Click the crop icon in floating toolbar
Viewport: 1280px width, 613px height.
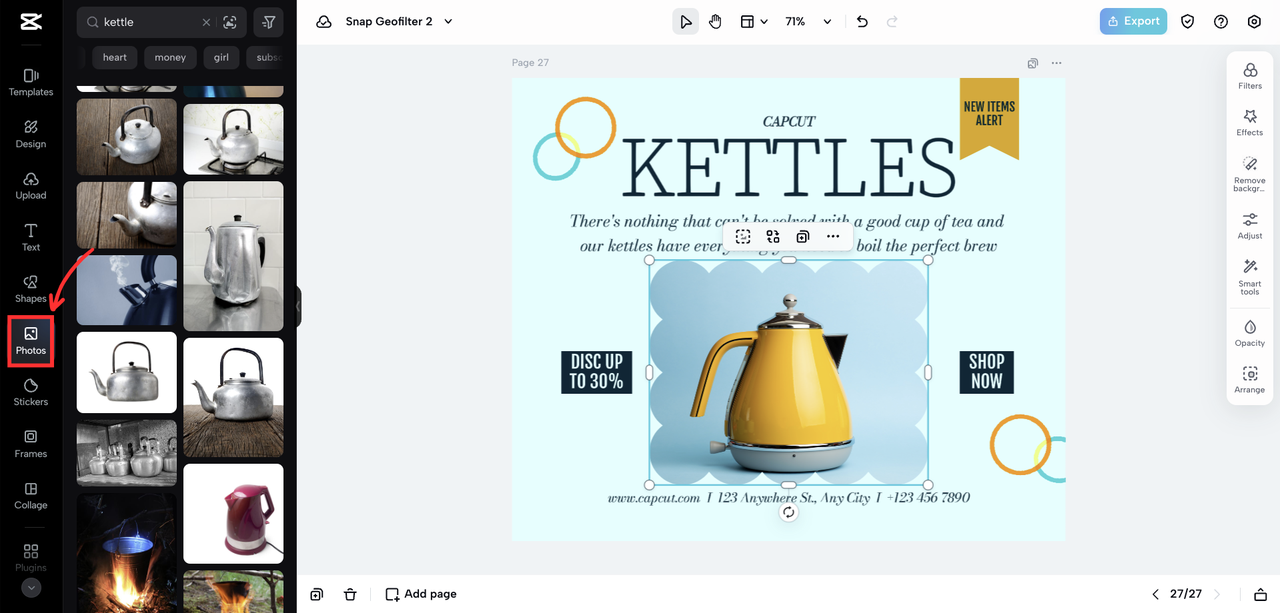click(743, 237)
